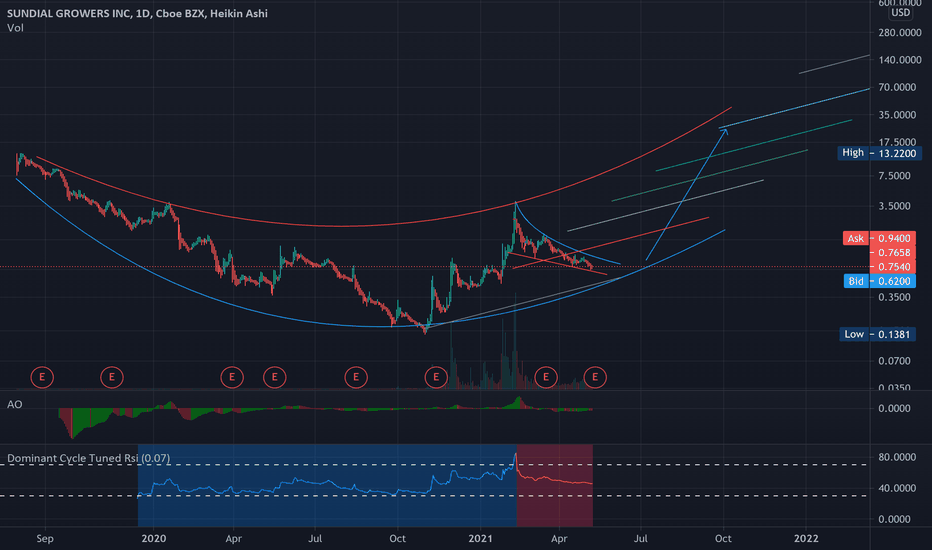Click the earnings E marker just before Apr 2021
932x550 pixels.
click(546, 377)
